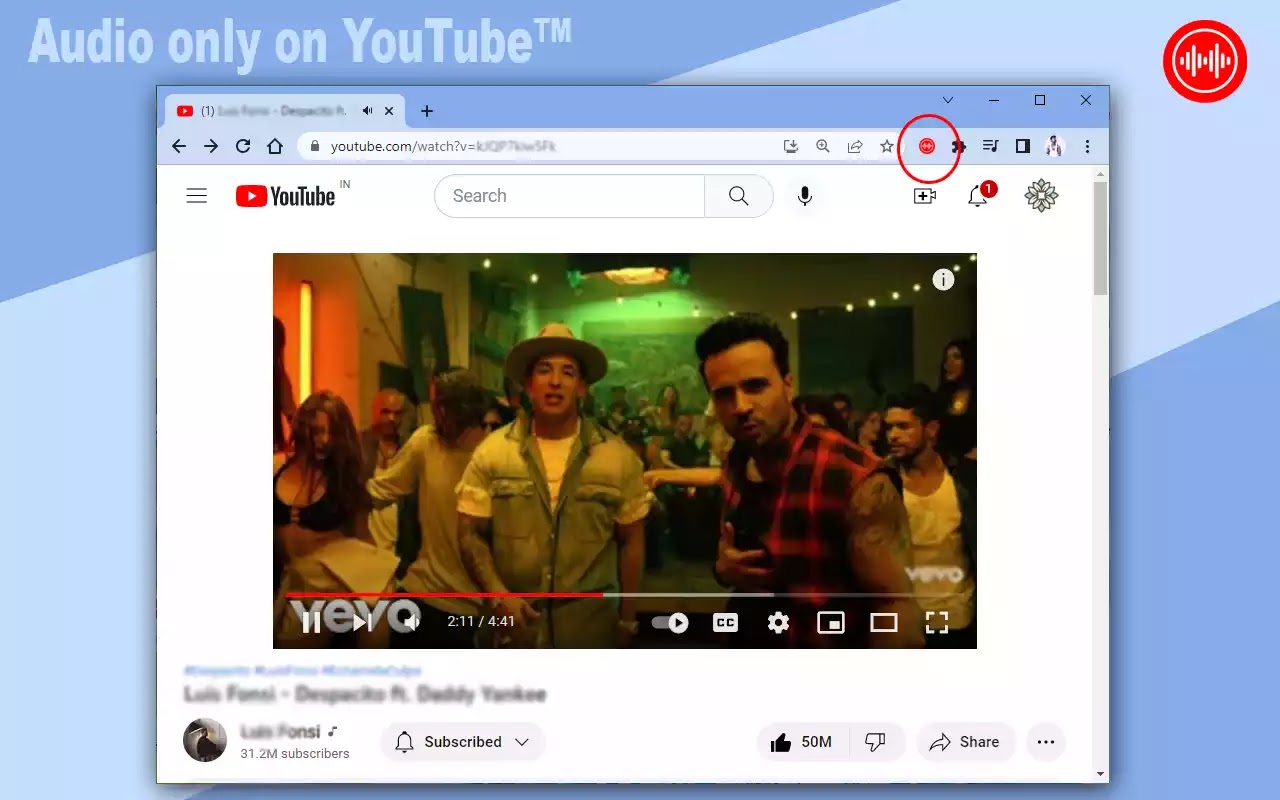
Task: Open the media controls icon in toolbar
Action: coord(990,146)
